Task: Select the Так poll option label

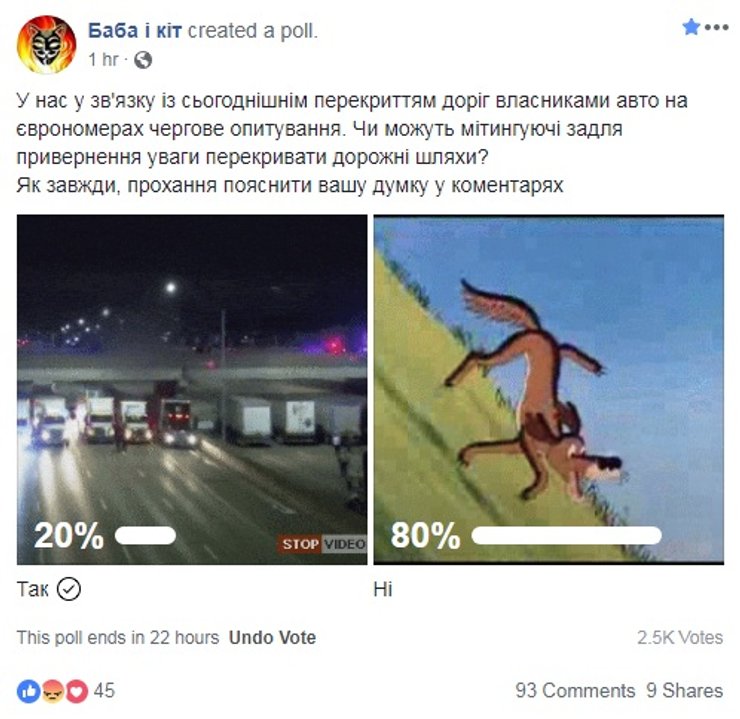Action: point(33,589)
